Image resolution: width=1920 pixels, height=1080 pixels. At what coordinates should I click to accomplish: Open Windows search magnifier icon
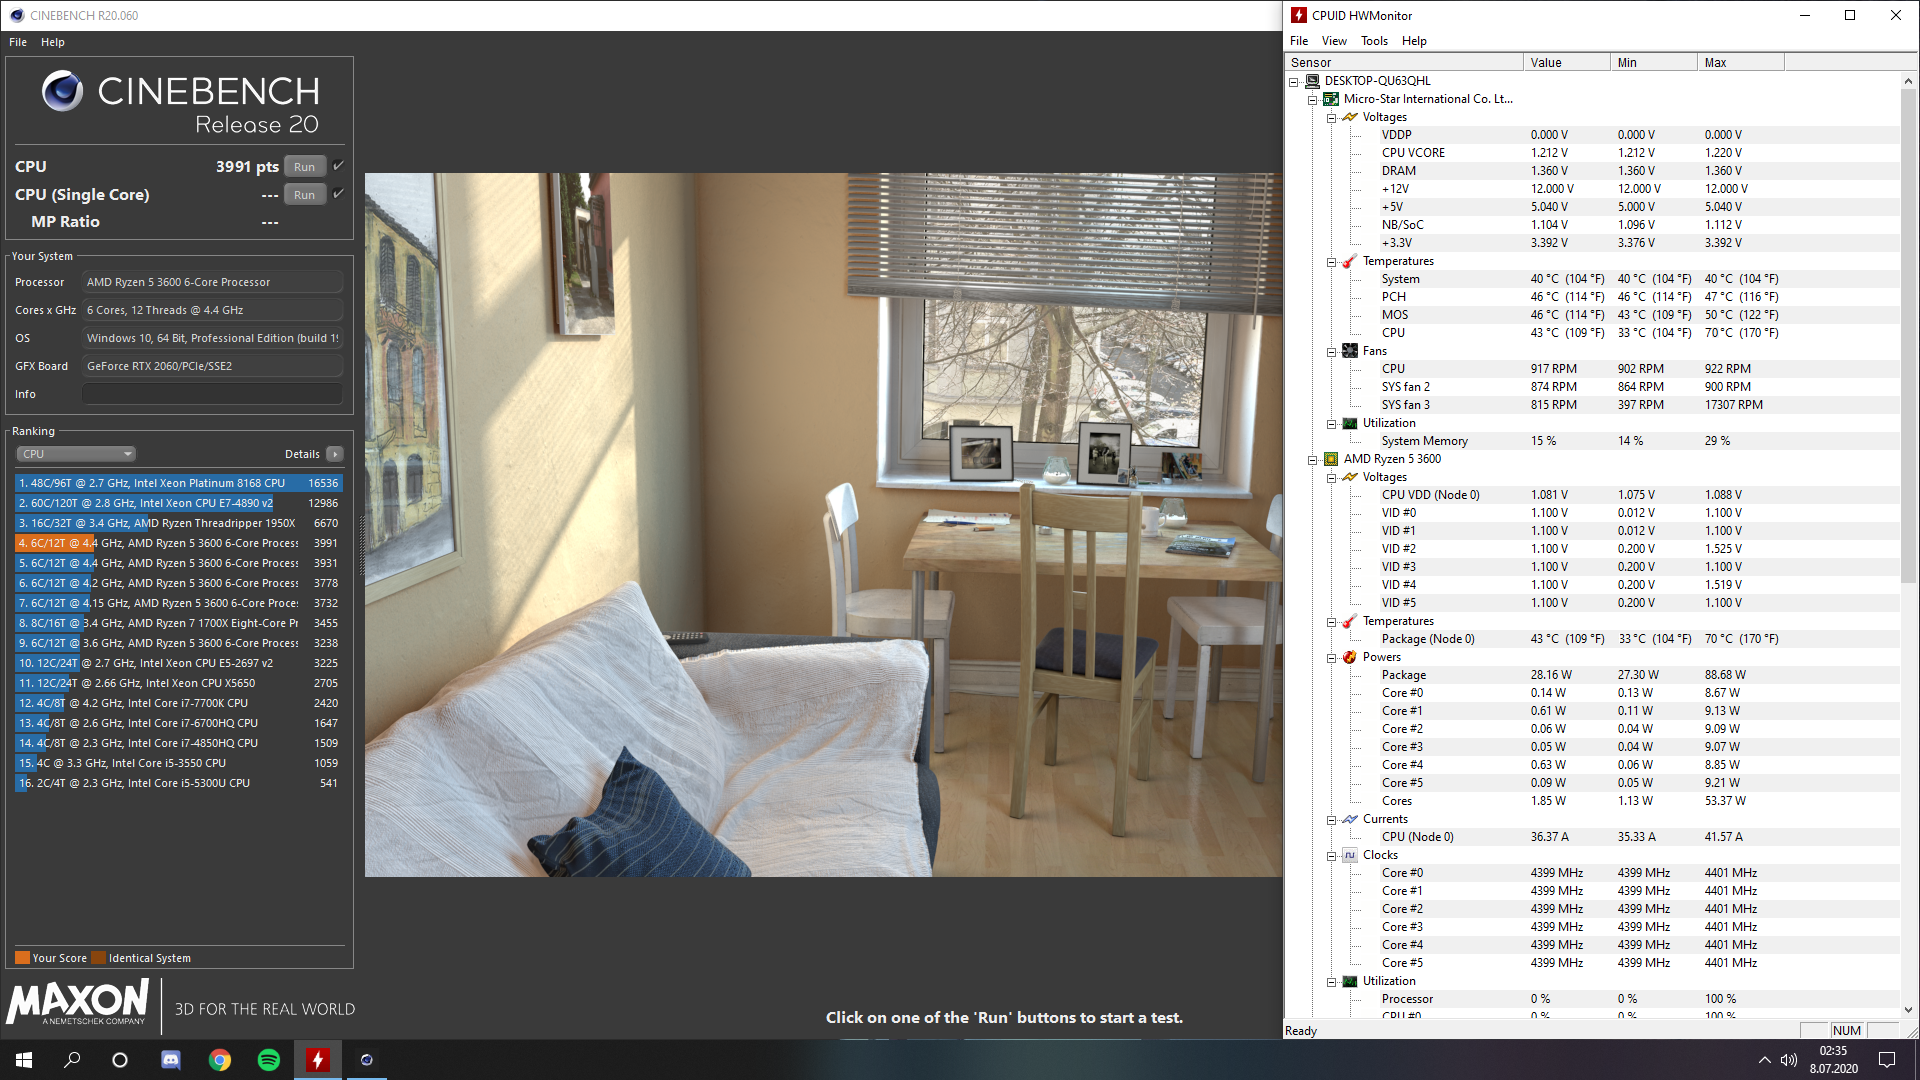point(72,1060)
